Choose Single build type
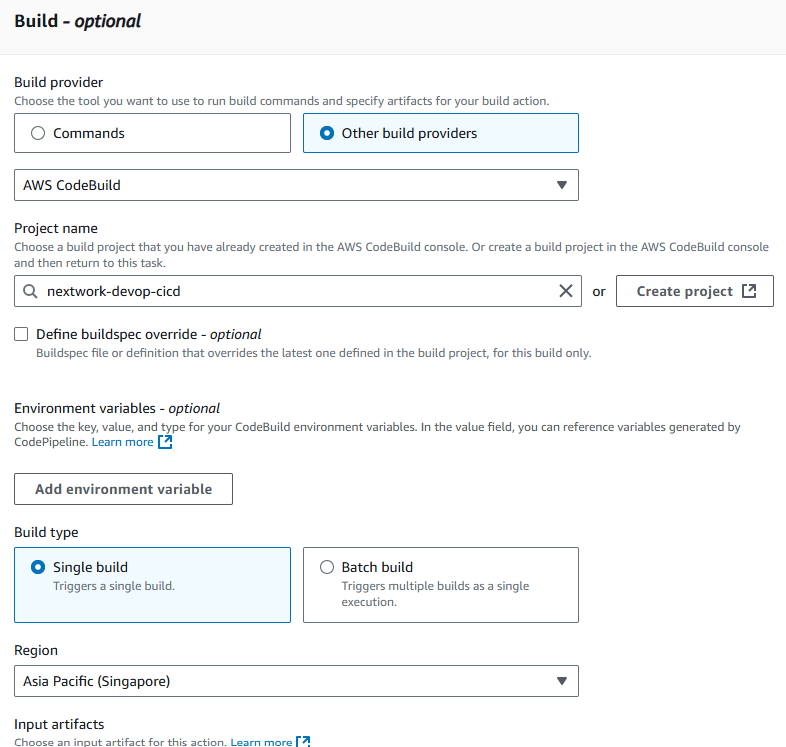This screenshot has width=786, height=747. point(152,585)
